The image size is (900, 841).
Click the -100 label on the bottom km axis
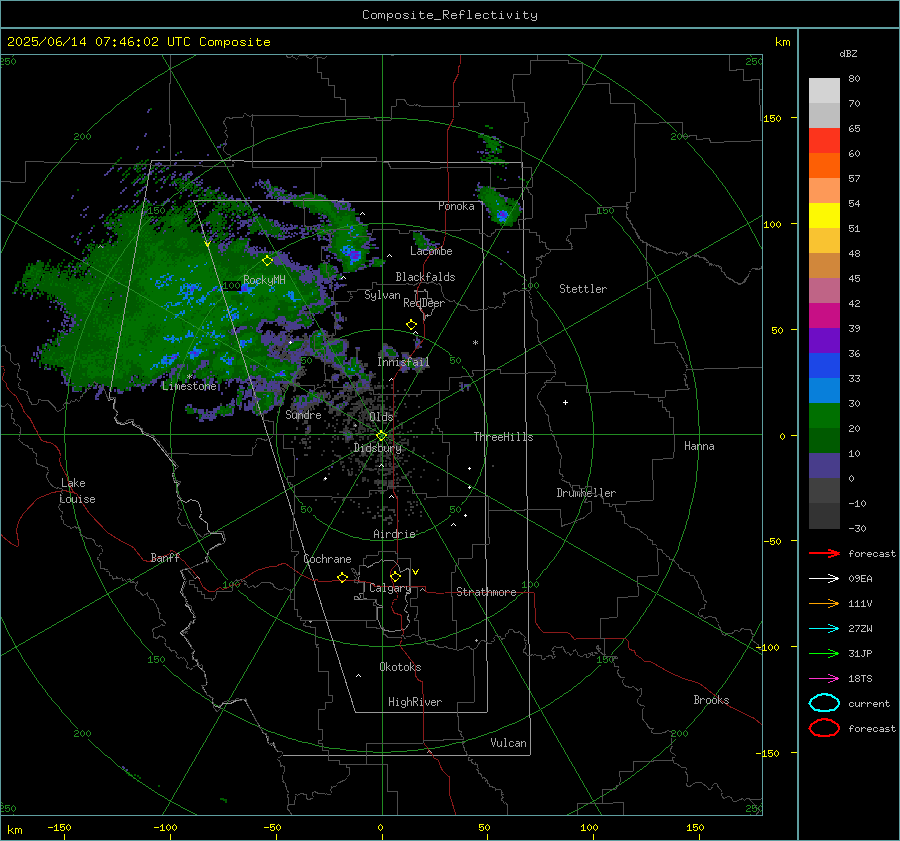click(x=165, y=827)
